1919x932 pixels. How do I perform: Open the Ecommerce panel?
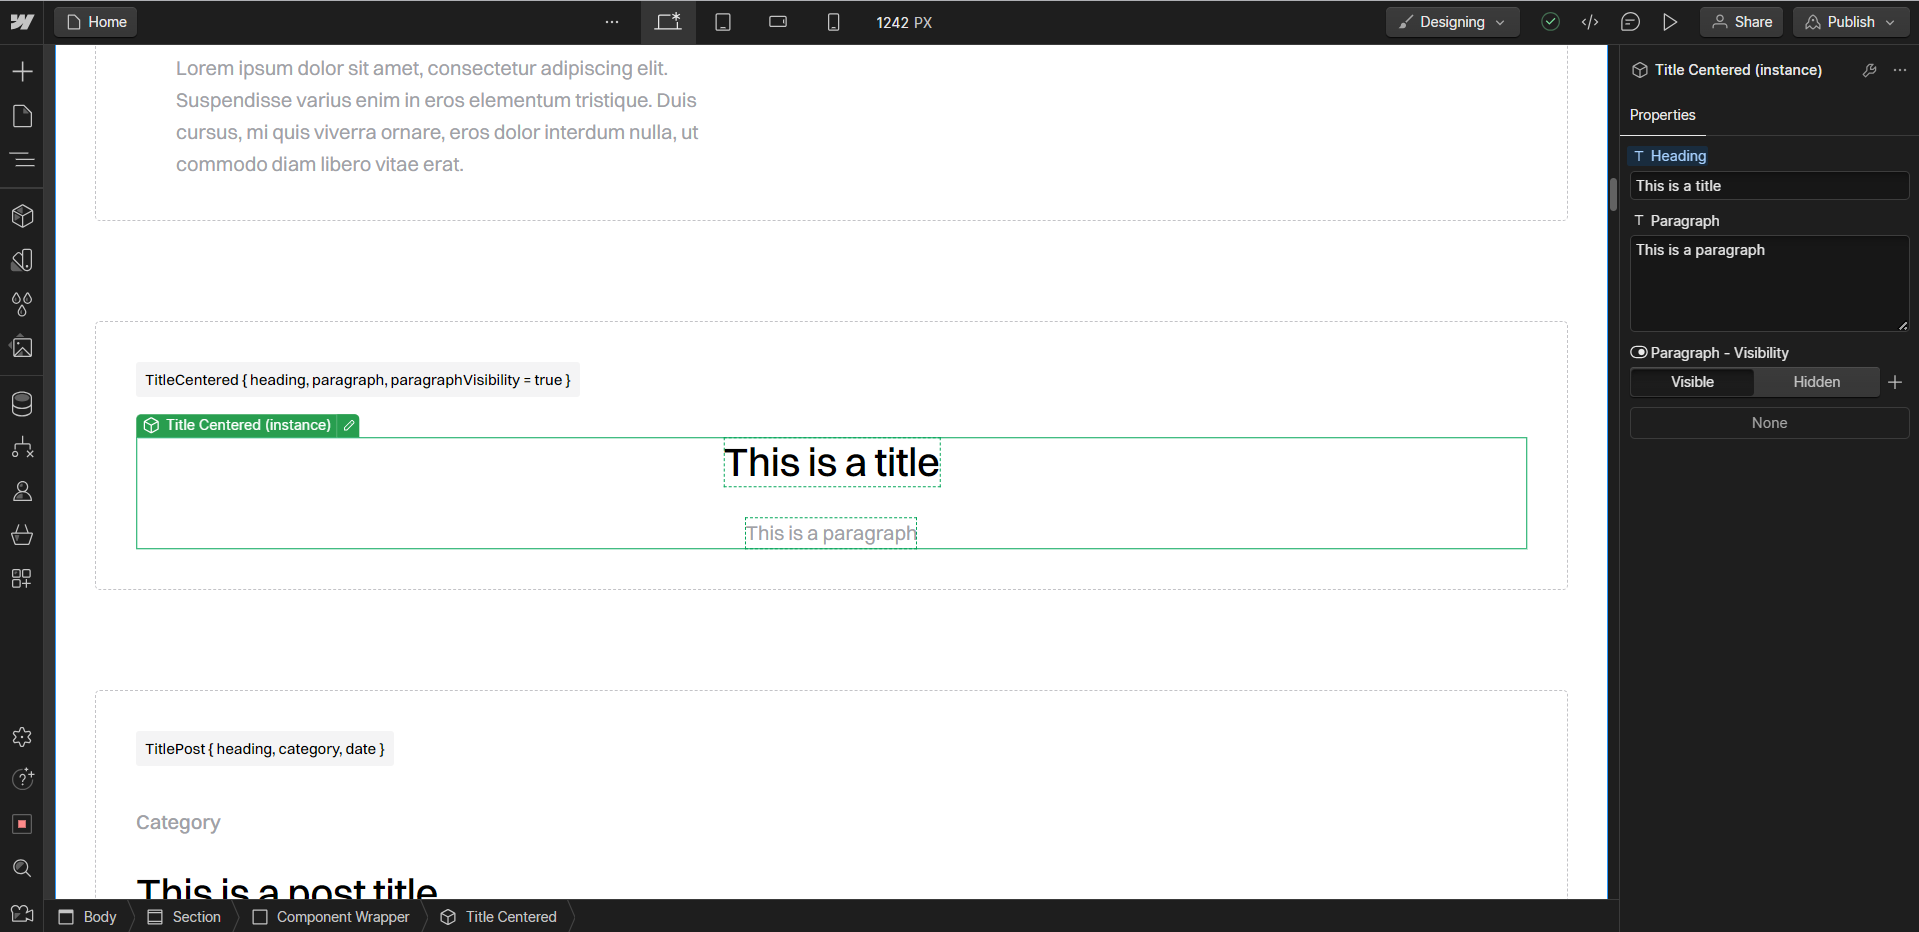point(22,534)
